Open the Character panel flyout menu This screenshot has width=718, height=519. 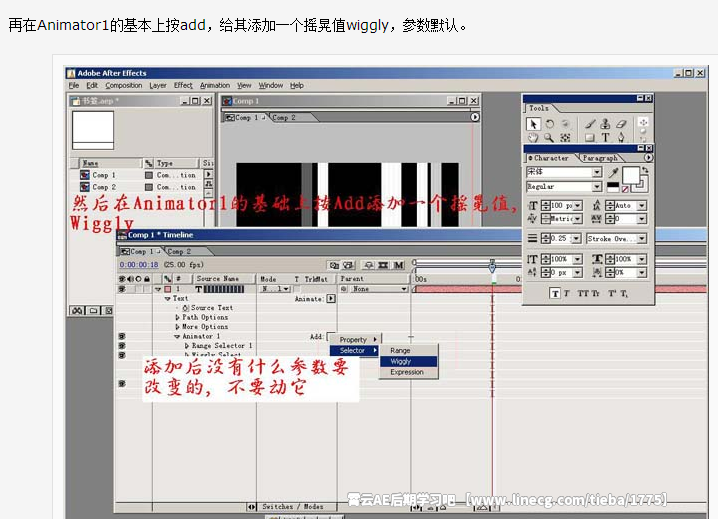coord(648,158)
